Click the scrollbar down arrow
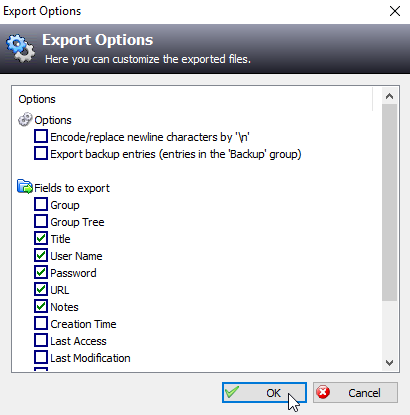The height and width of the screenshot is (415, 410). [x=389, y=362]
